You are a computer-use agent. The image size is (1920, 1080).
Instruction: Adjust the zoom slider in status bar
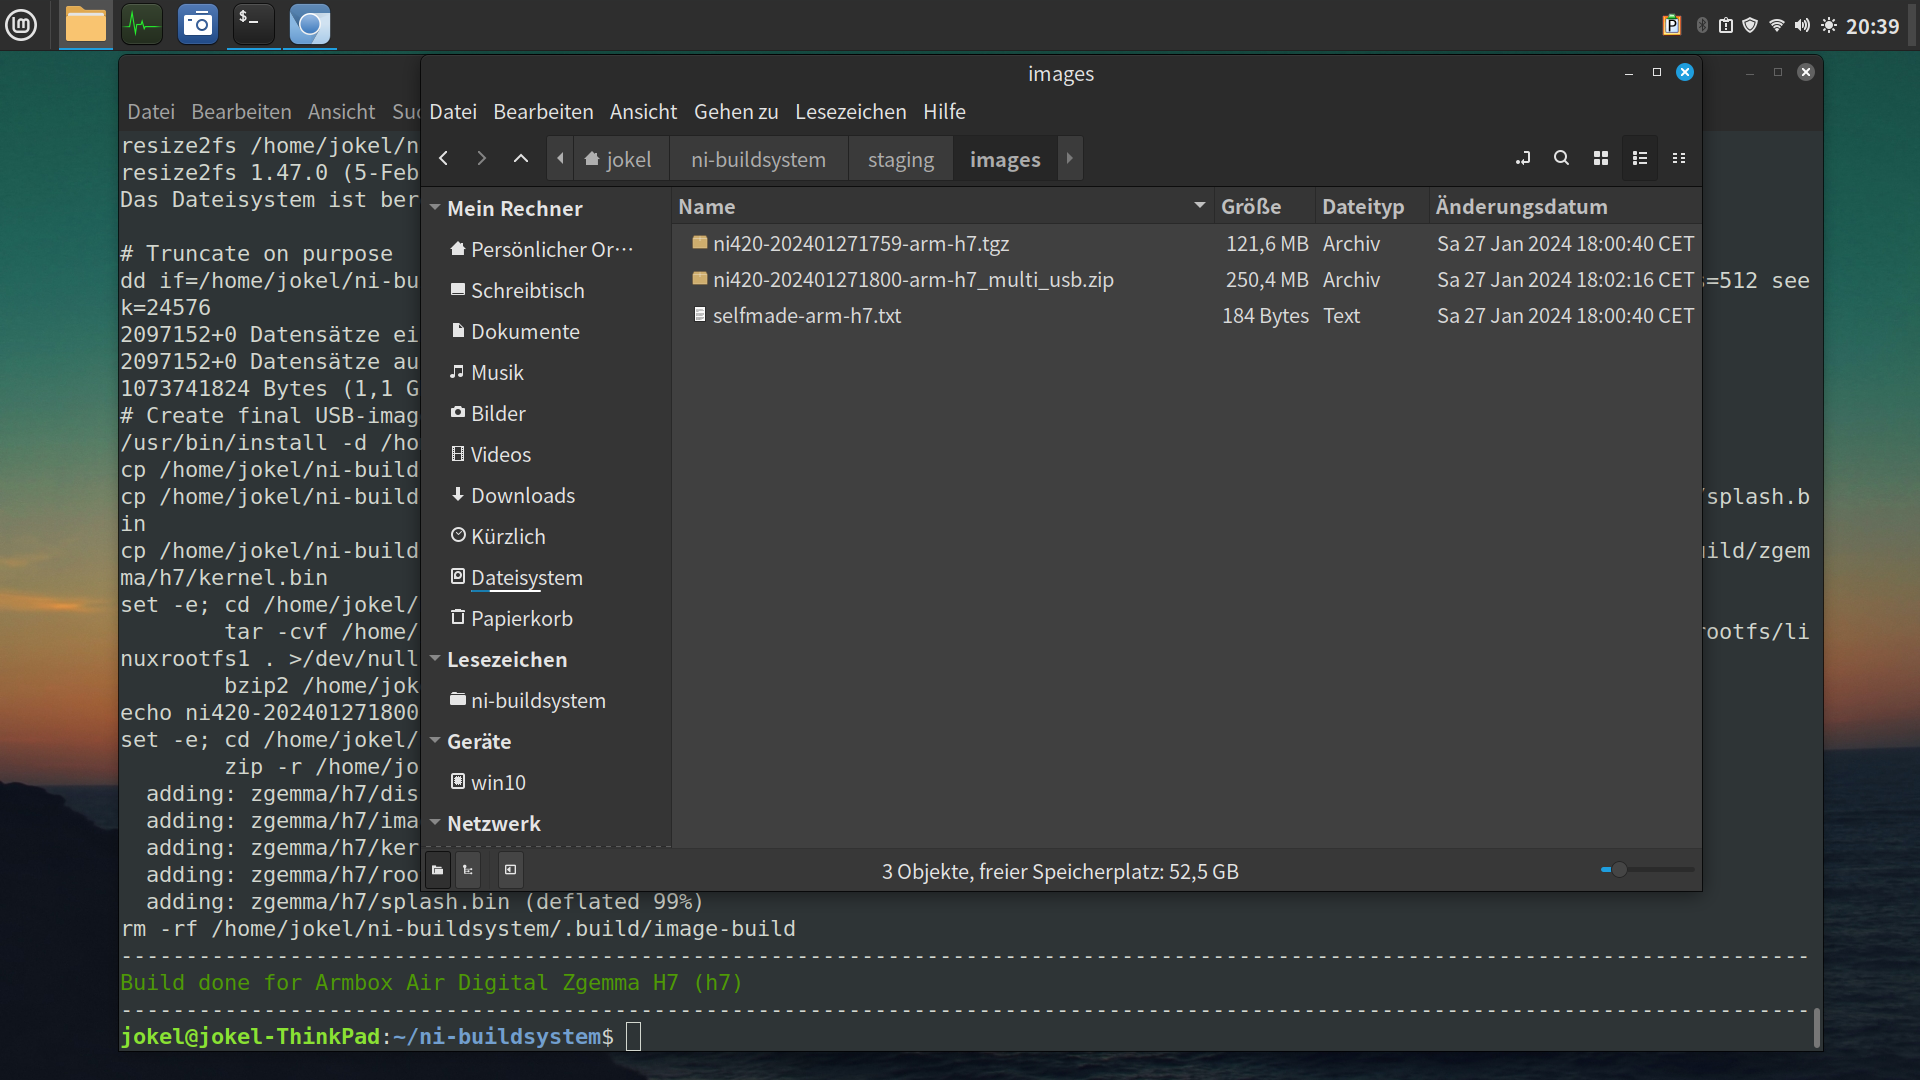click(1619, 870)
